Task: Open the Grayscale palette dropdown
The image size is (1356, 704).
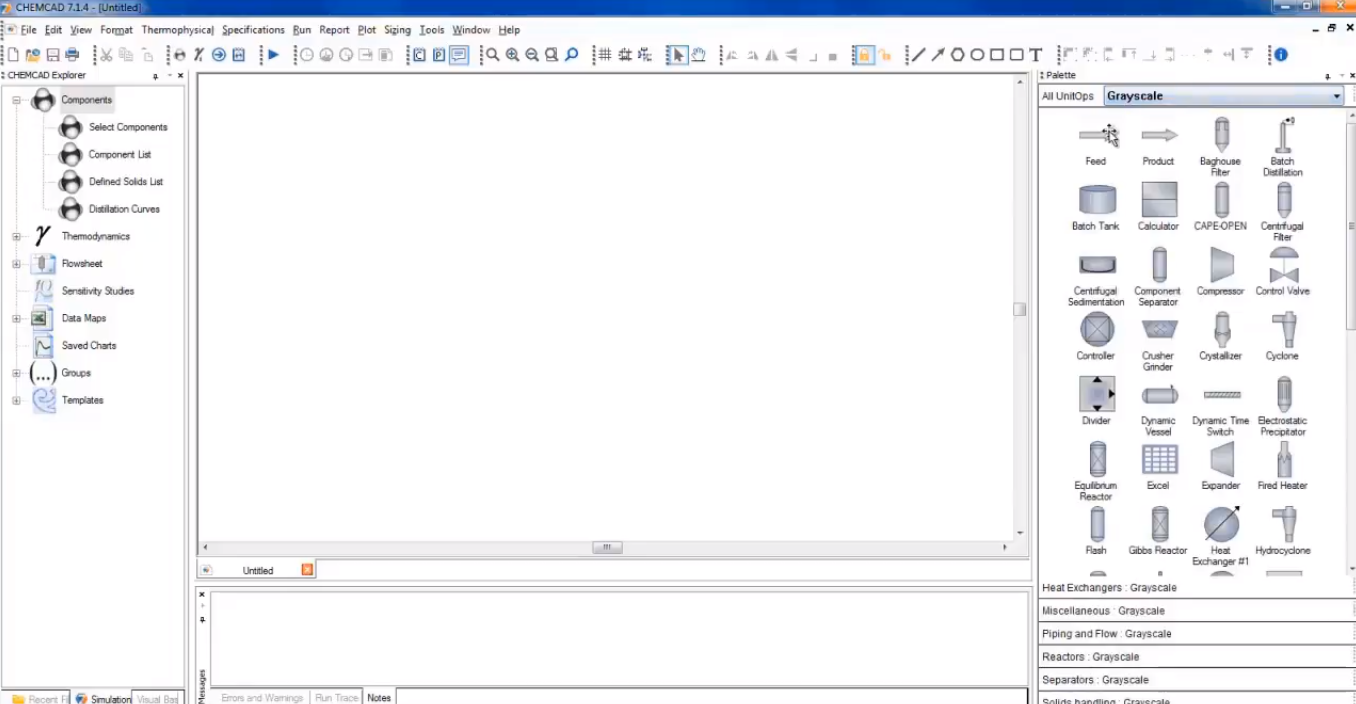Action: click(1337, 96)
